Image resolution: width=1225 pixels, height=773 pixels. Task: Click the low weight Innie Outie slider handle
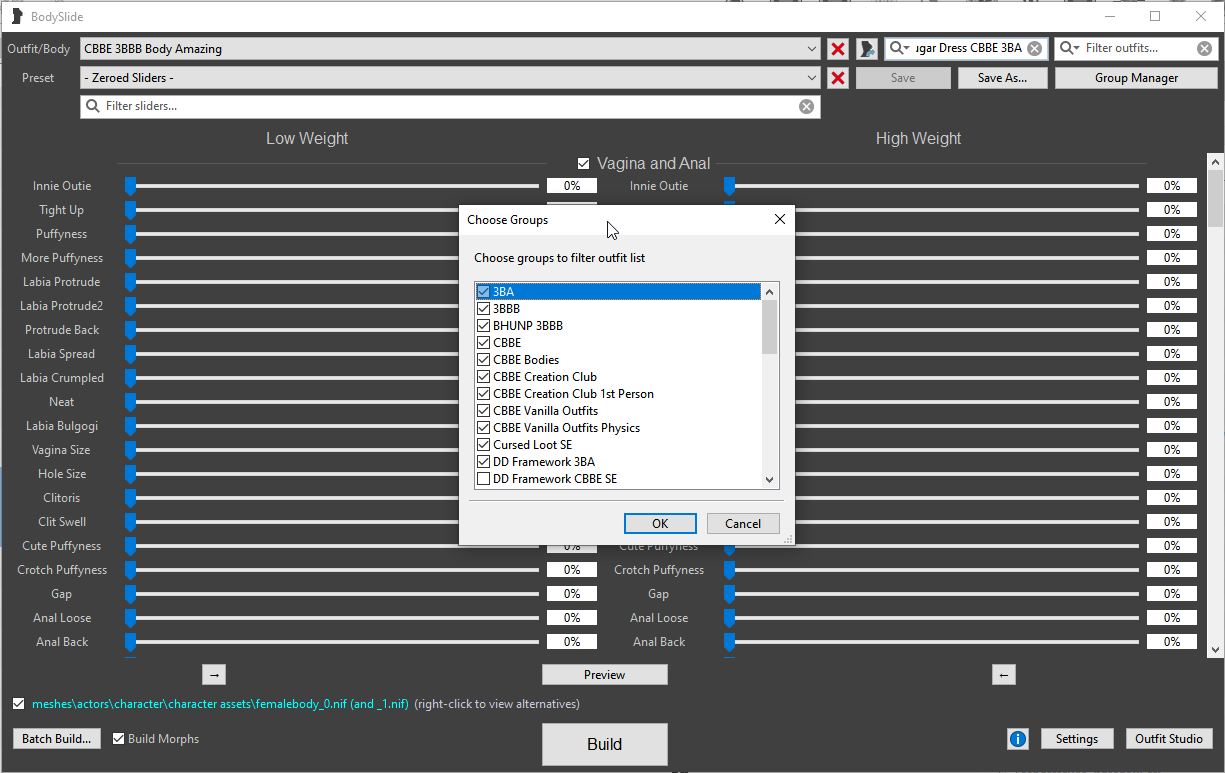(130, 186)
